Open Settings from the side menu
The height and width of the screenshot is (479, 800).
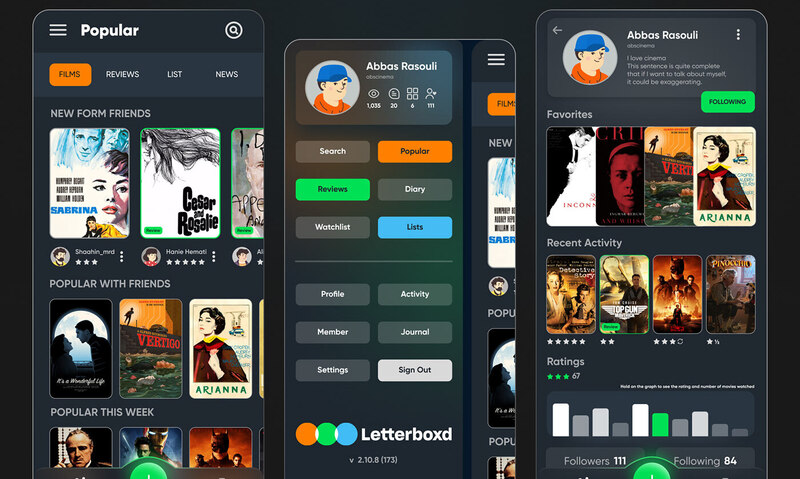click(333, 370)
